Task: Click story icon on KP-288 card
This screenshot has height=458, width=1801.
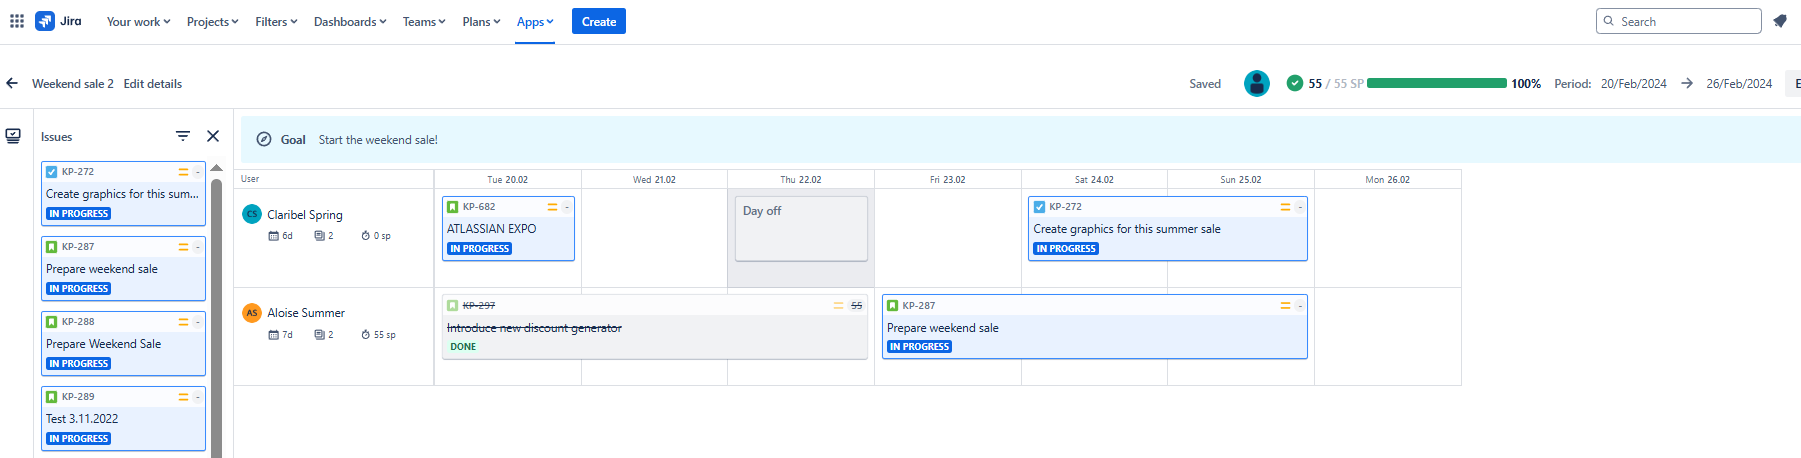Action: coord(52,322)
